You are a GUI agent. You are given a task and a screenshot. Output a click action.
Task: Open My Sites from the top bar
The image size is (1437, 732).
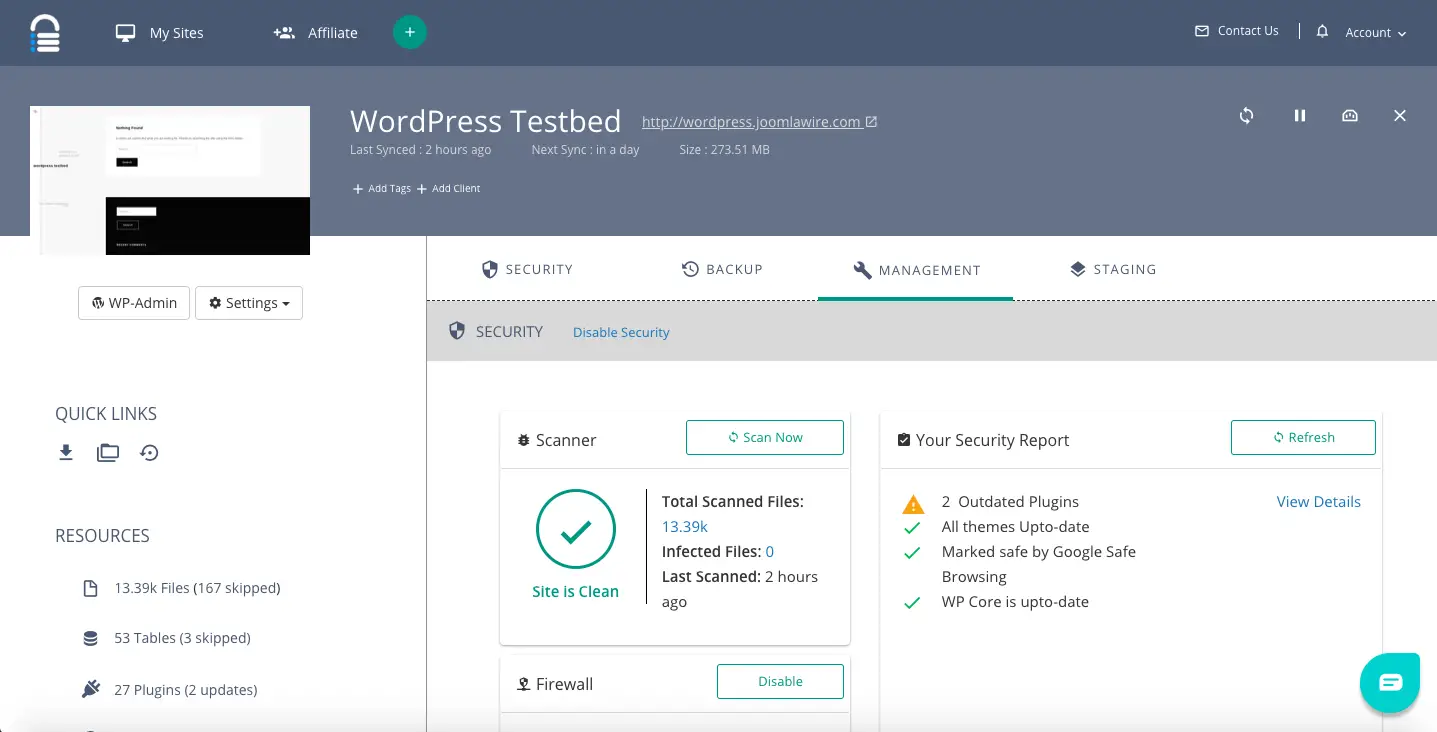pyautogui.click(x=160, y=33)
